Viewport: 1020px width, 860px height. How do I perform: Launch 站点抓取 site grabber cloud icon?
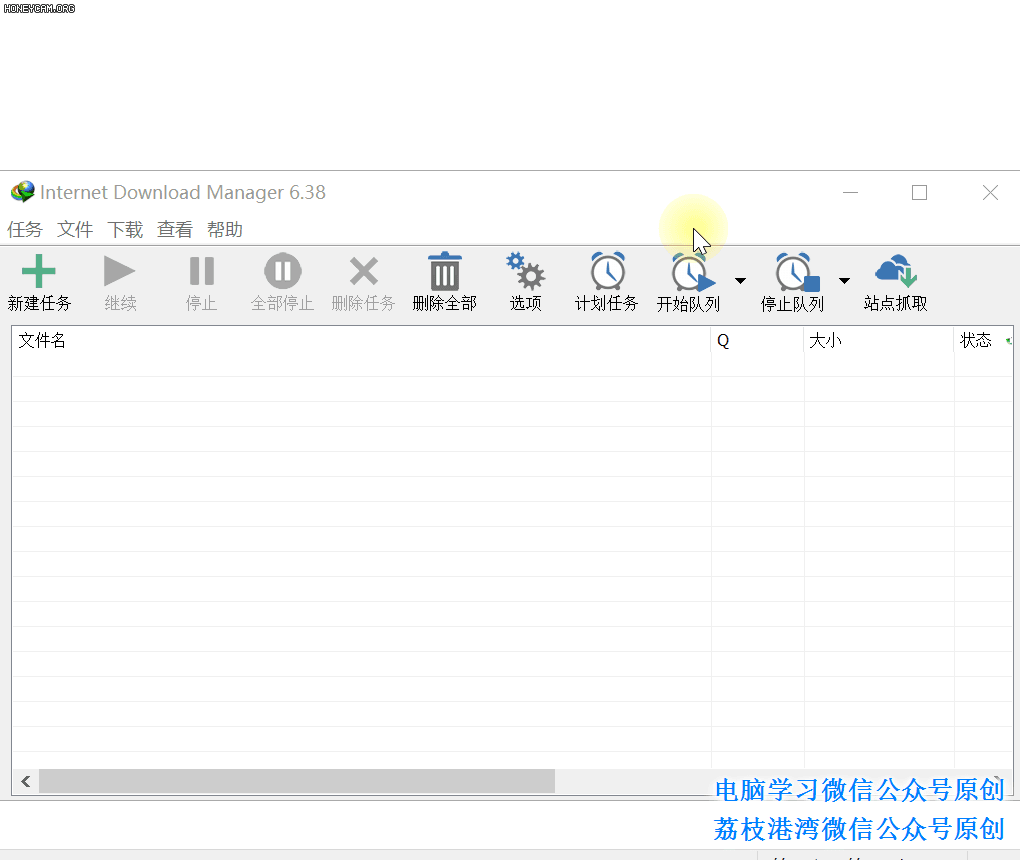tap(895, 272)
